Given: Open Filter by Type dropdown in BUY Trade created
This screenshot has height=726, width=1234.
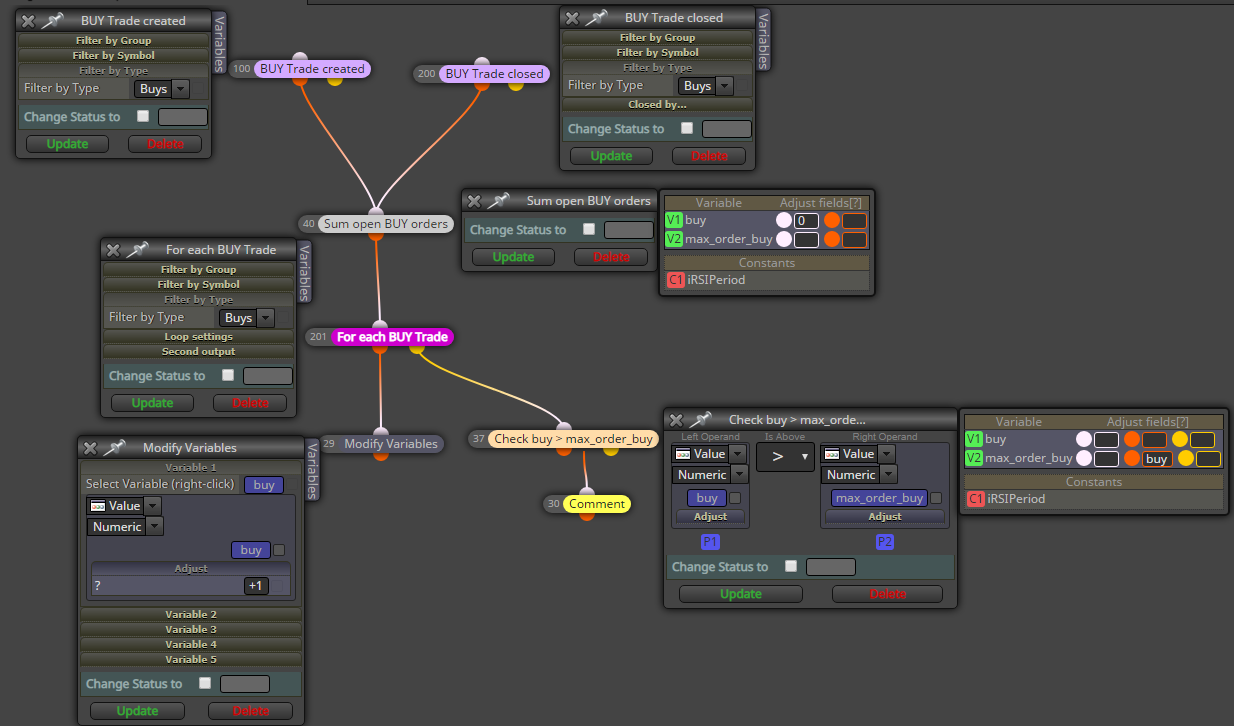Looking at the screenshot, I should pyautogui.click(x=161, y=88).
